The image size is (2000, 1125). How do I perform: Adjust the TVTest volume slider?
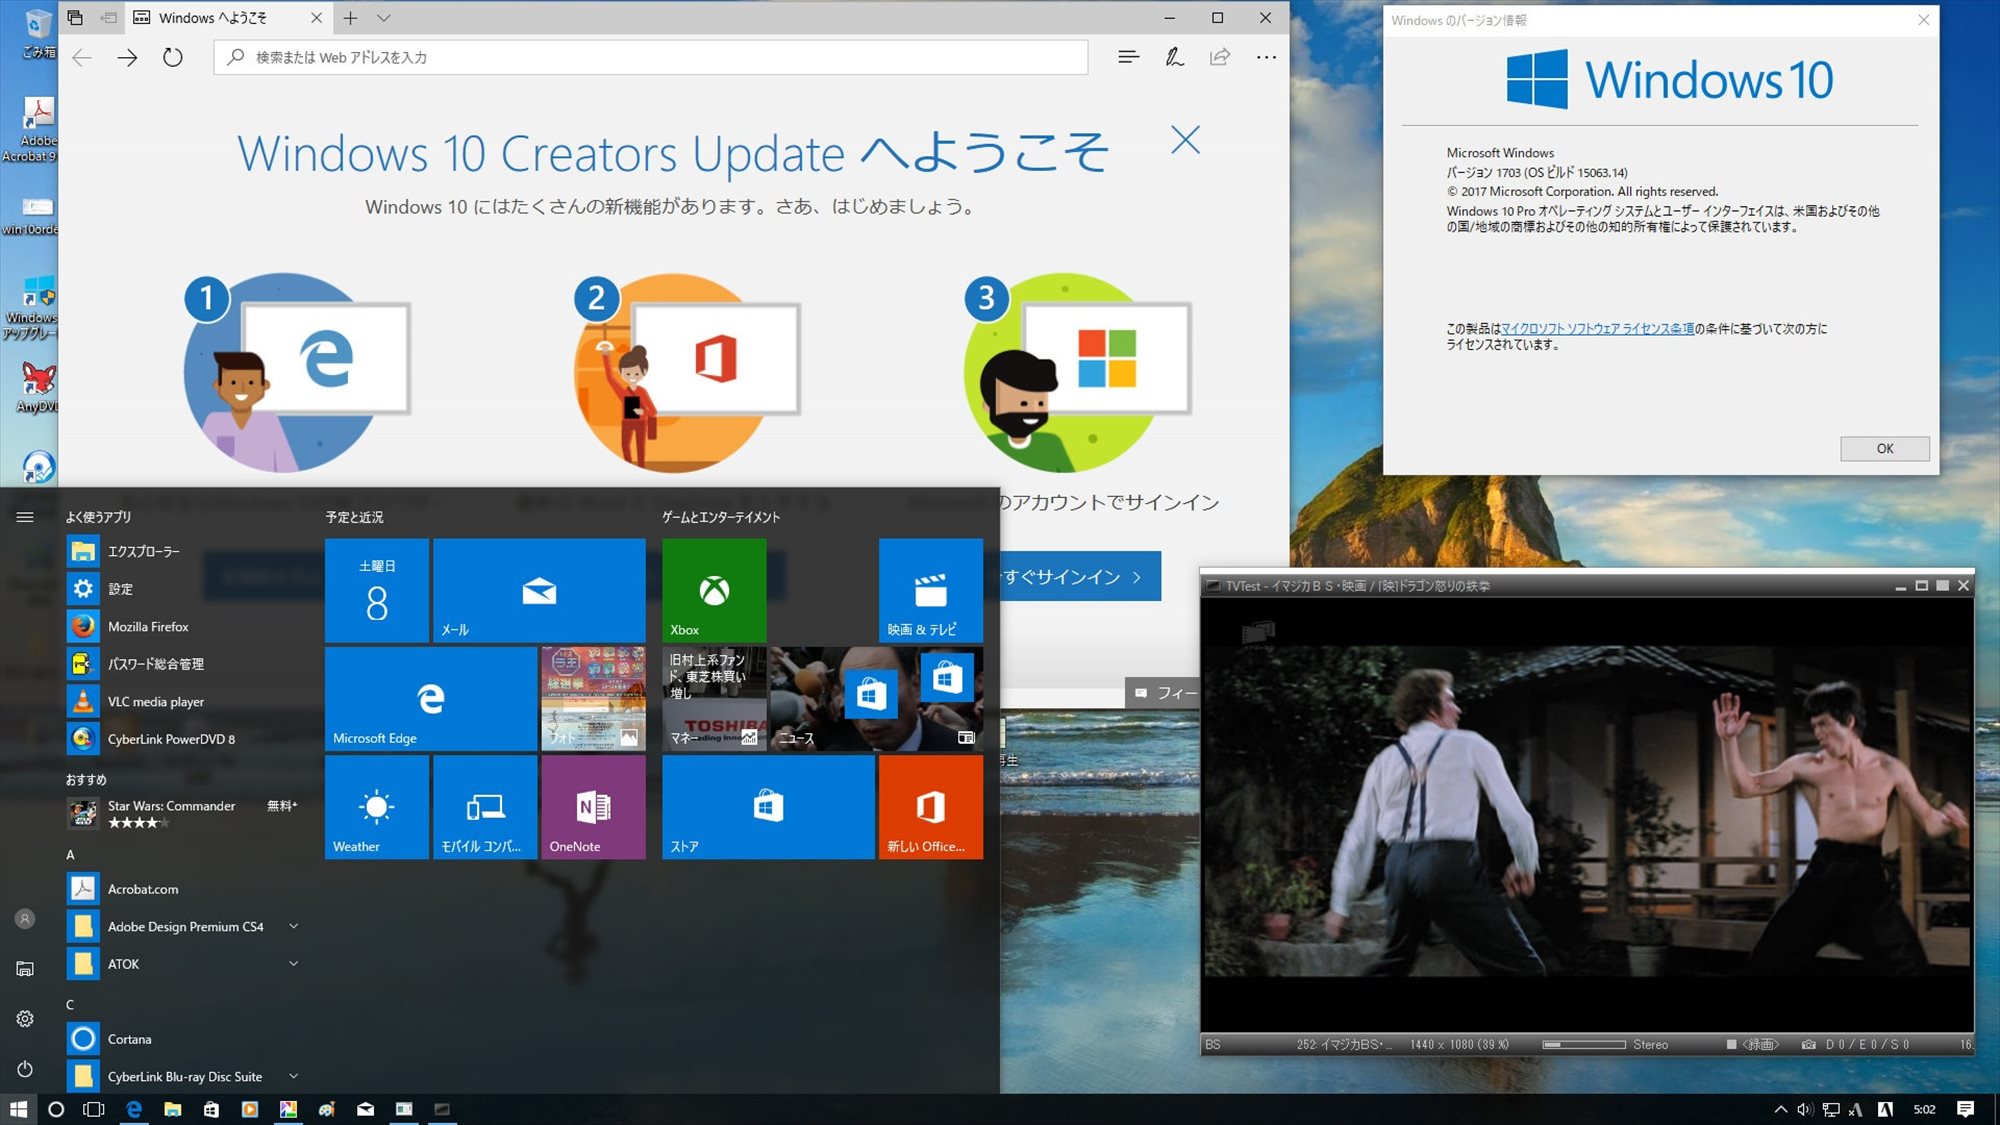pyautogui.click(x=1584, y=1045)
